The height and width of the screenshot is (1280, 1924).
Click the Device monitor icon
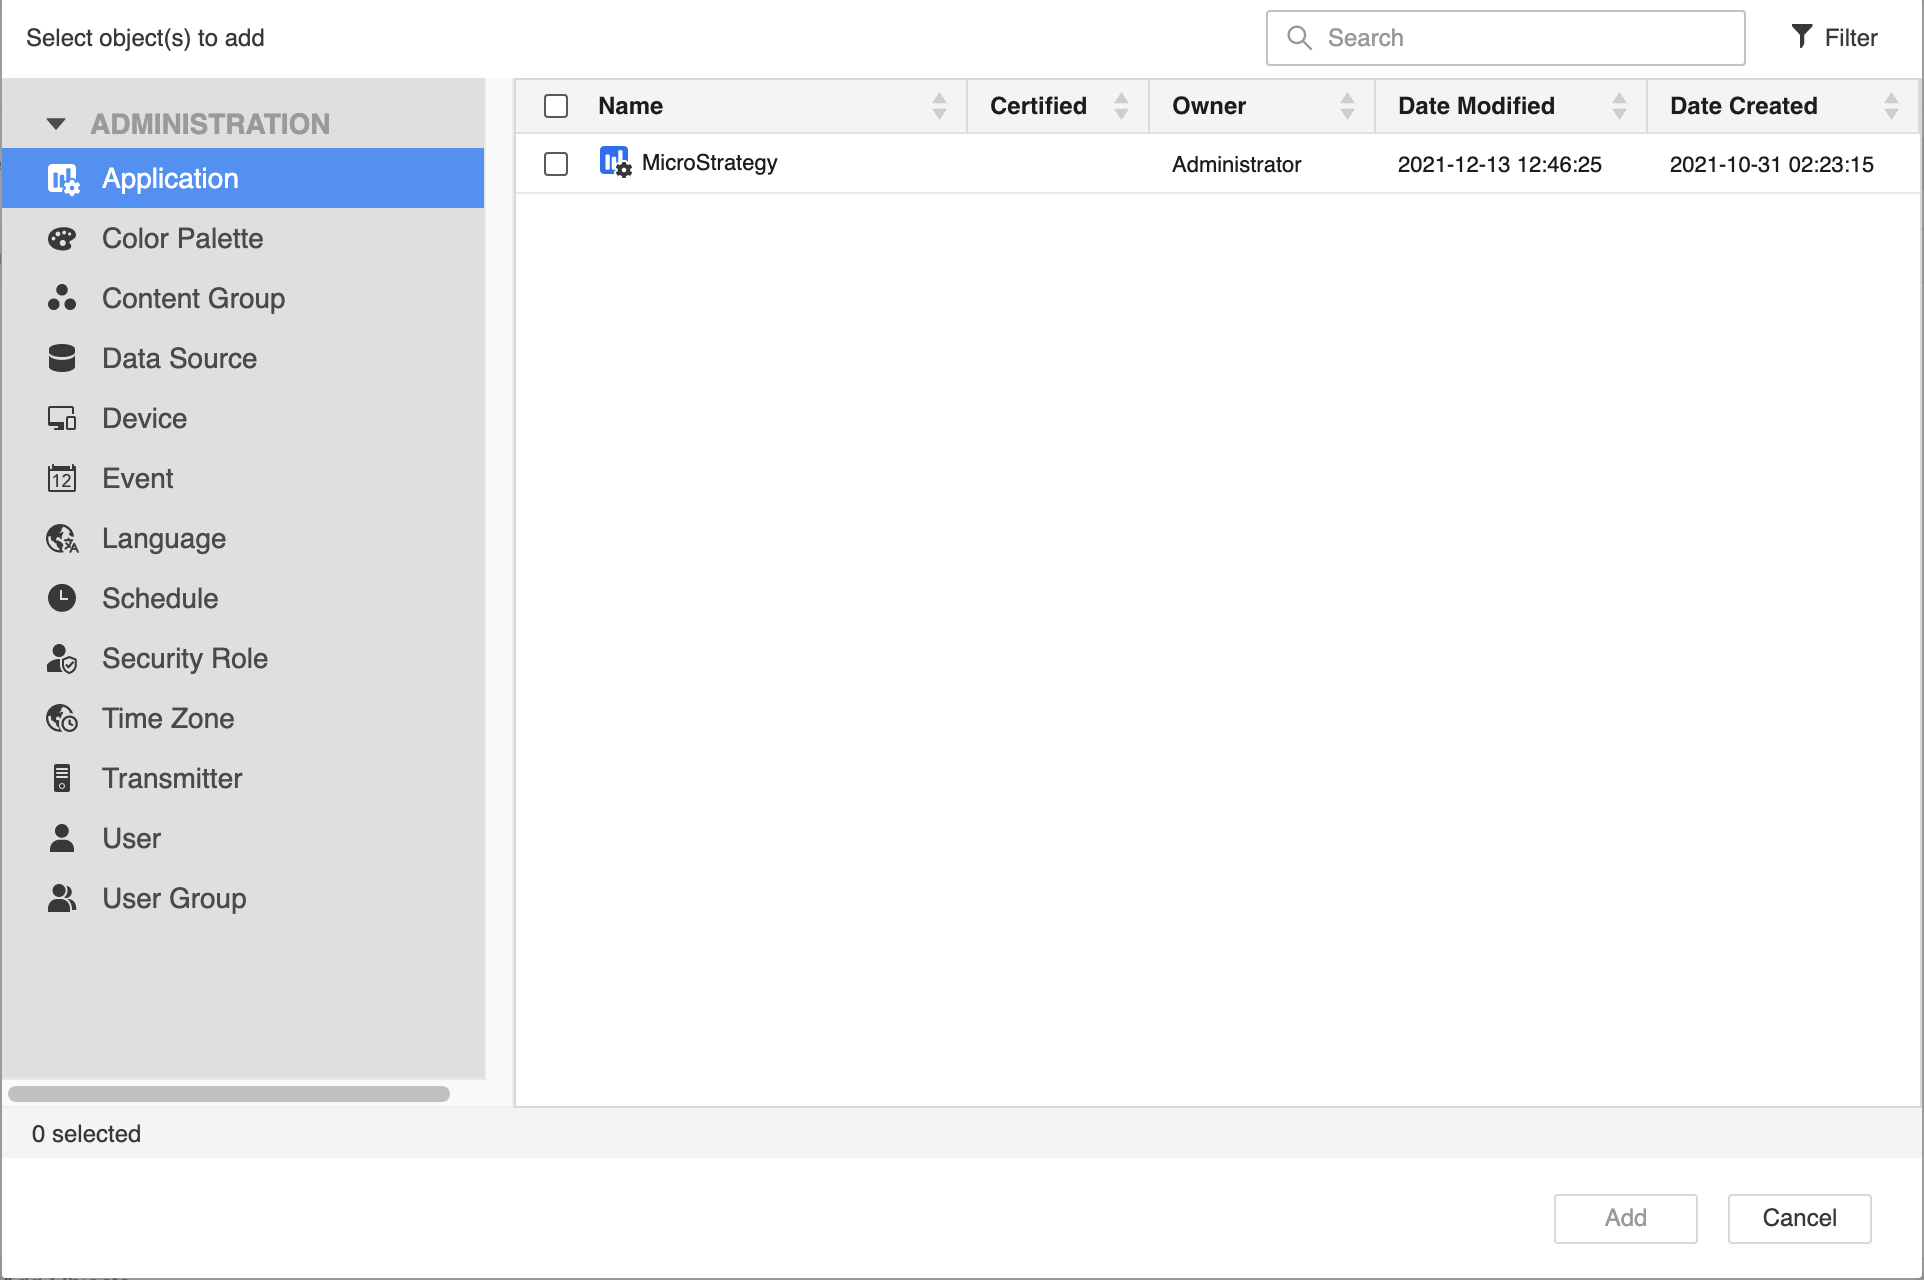click(62, 418)
